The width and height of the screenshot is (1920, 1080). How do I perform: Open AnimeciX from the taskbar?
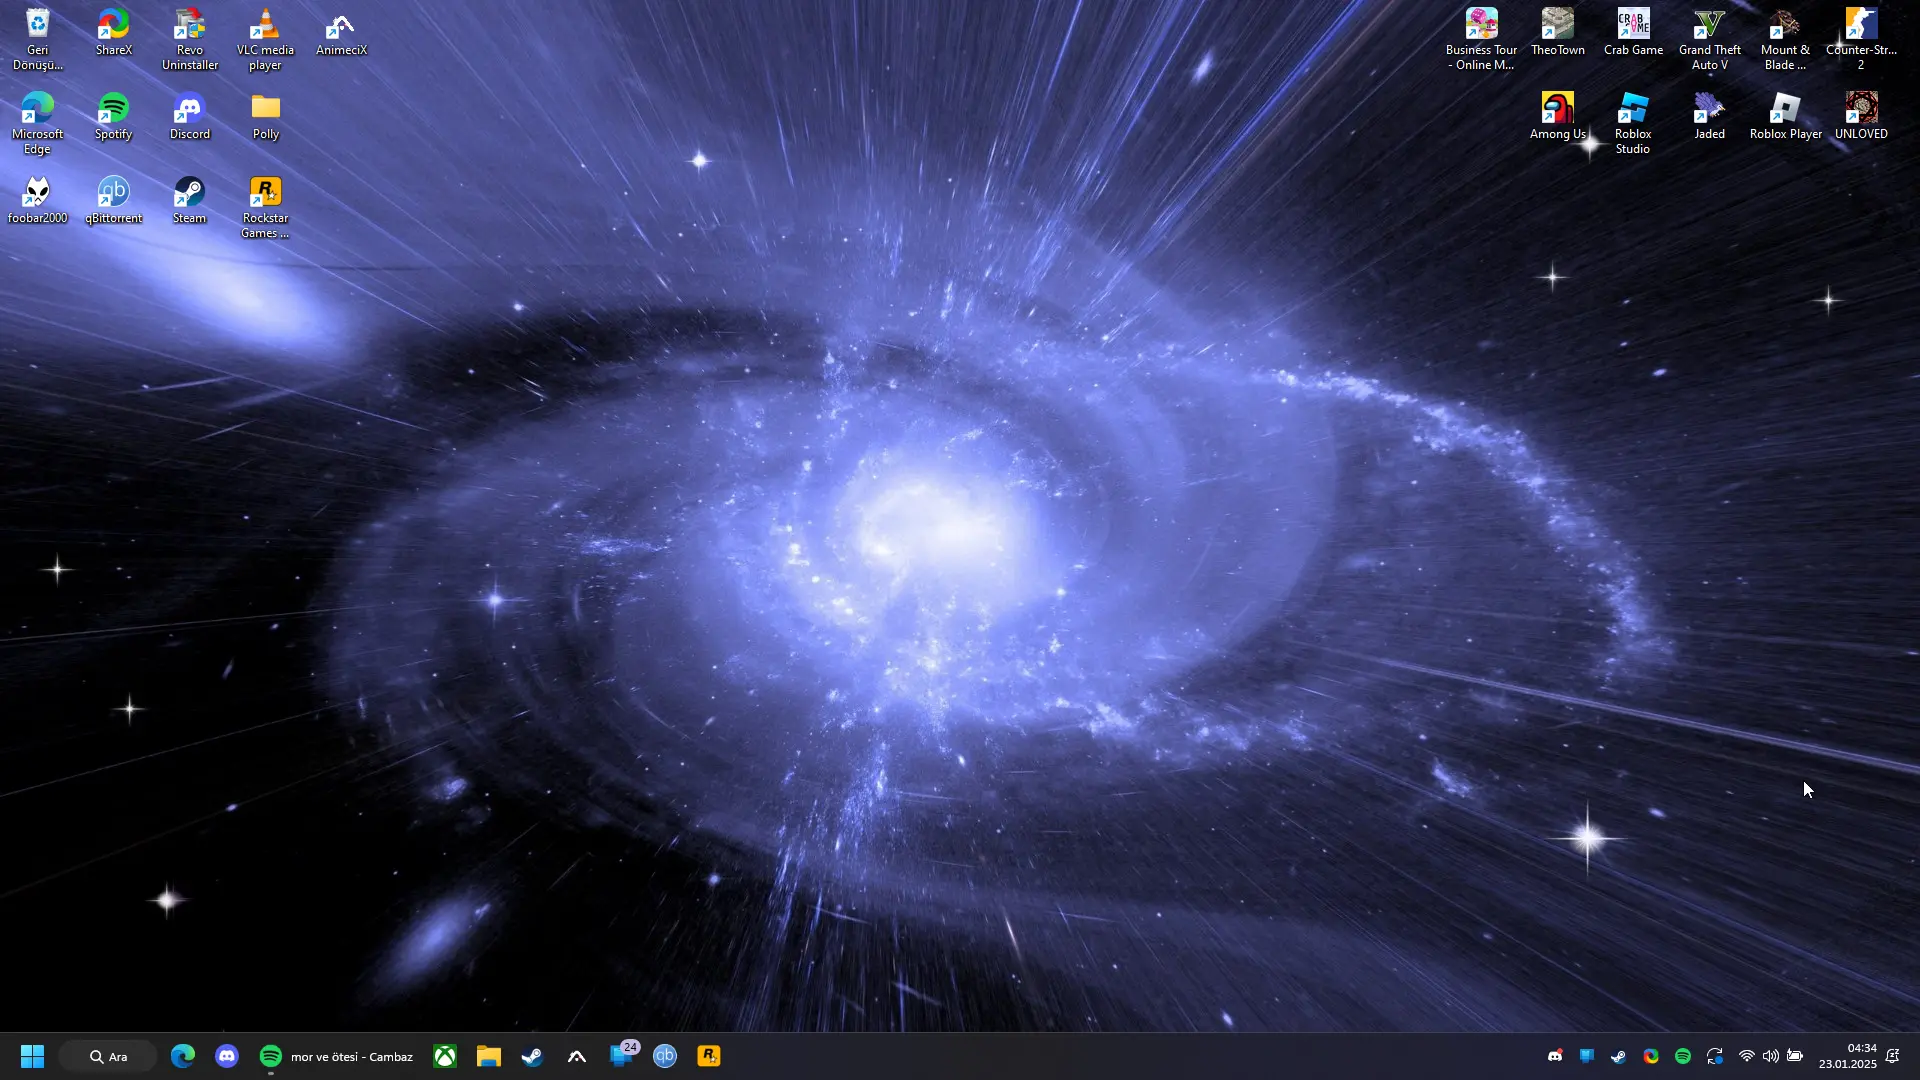coord(577,1056)
